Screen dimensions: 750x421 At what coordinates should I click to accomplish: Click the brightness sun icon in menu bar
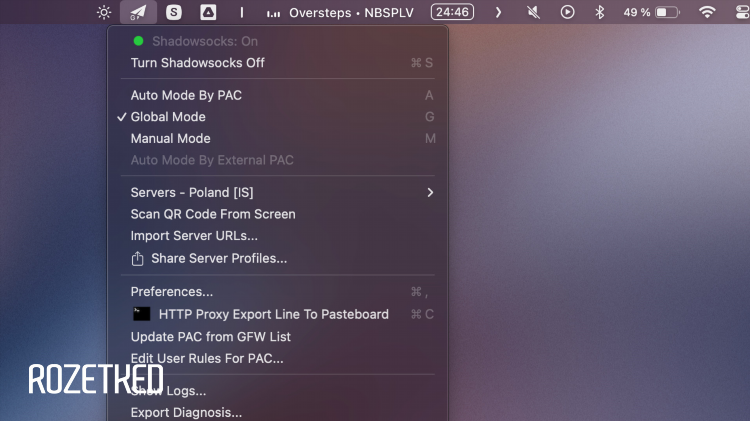pyautogui.click(x=104, y=12)
